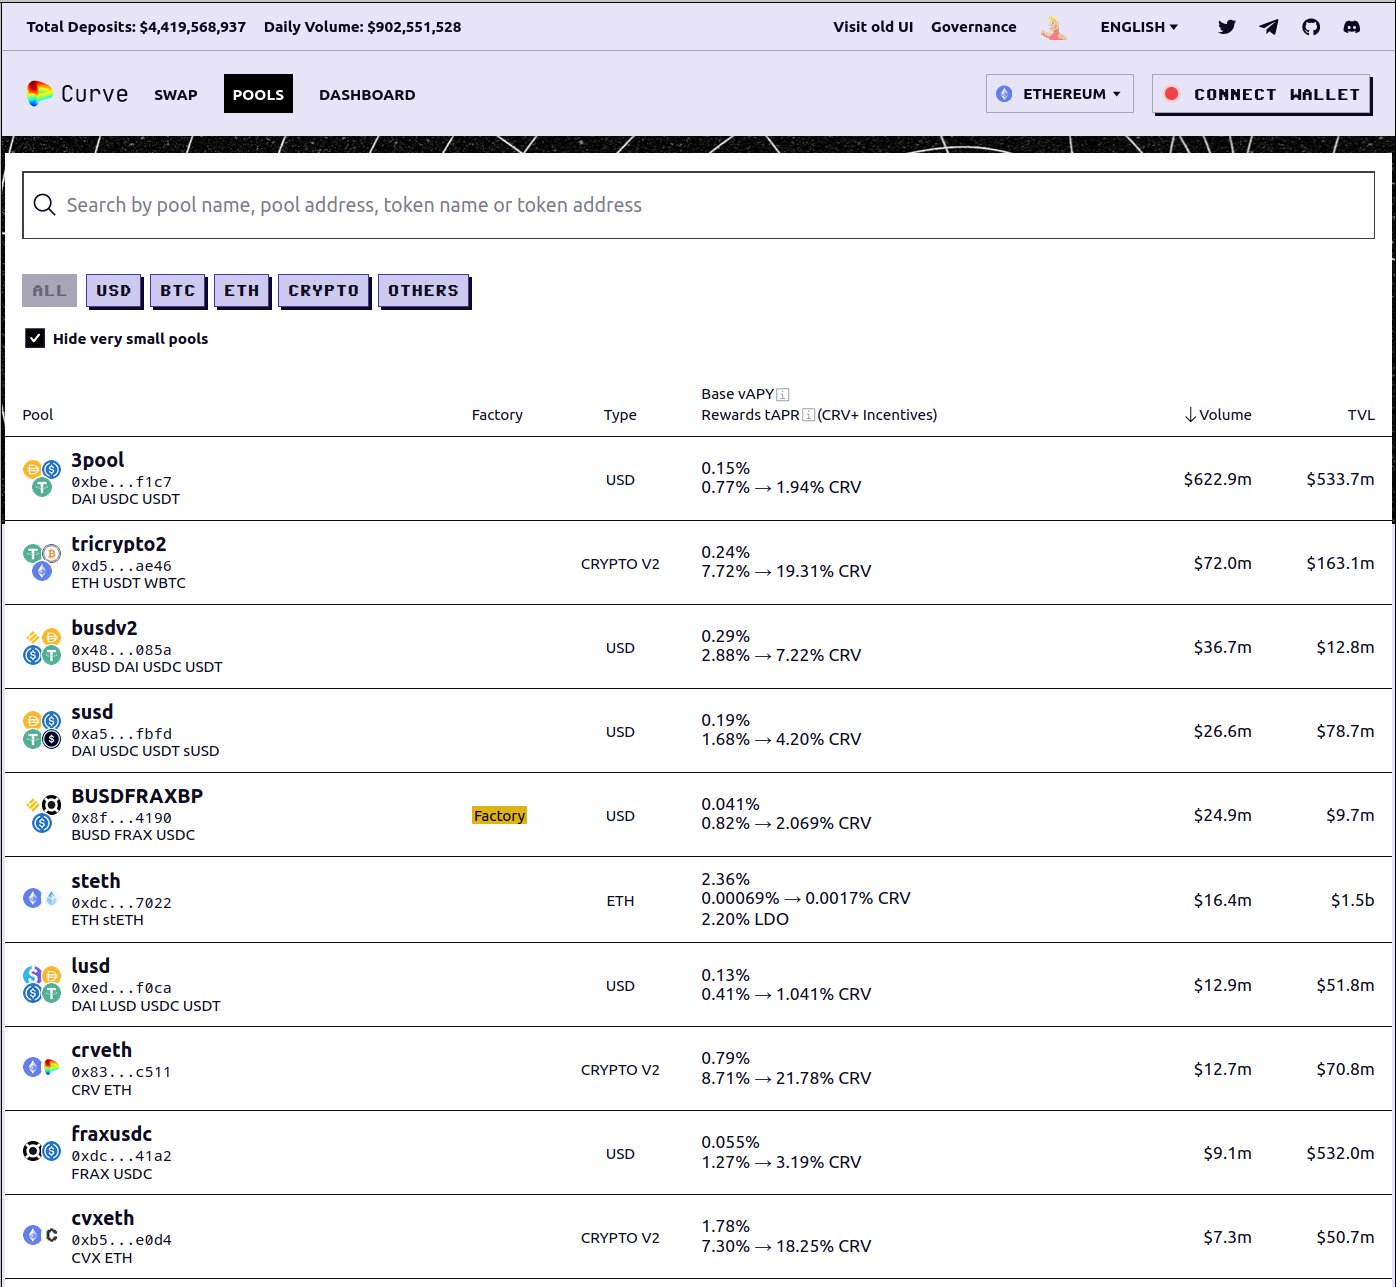Click the susd token icons
The height and width of the screenshot is (1287, 1396).
(41, 731)
